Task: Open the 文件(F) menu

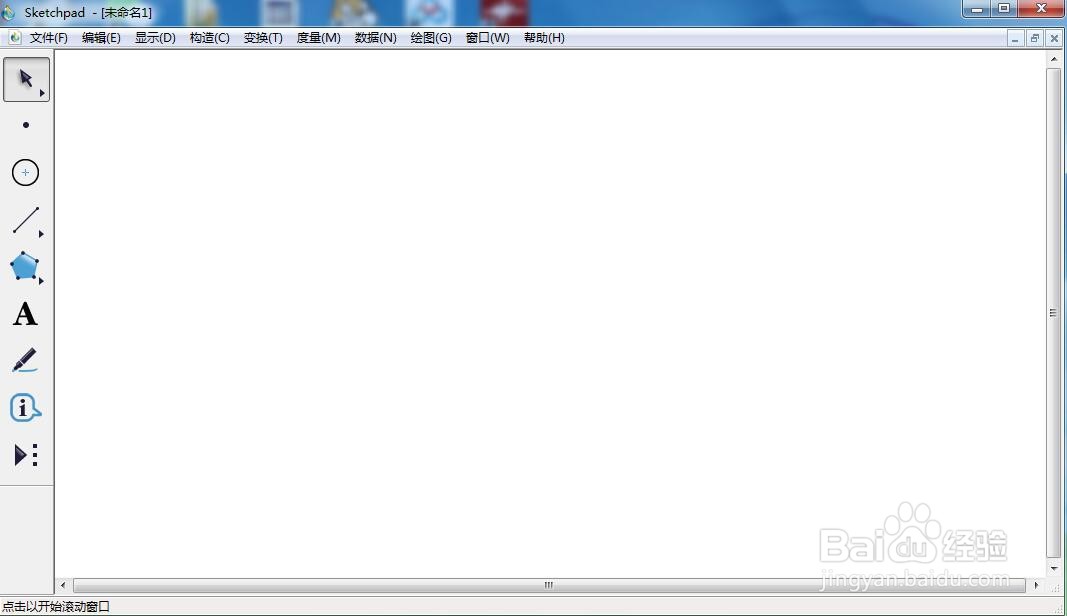Action: 48,38
